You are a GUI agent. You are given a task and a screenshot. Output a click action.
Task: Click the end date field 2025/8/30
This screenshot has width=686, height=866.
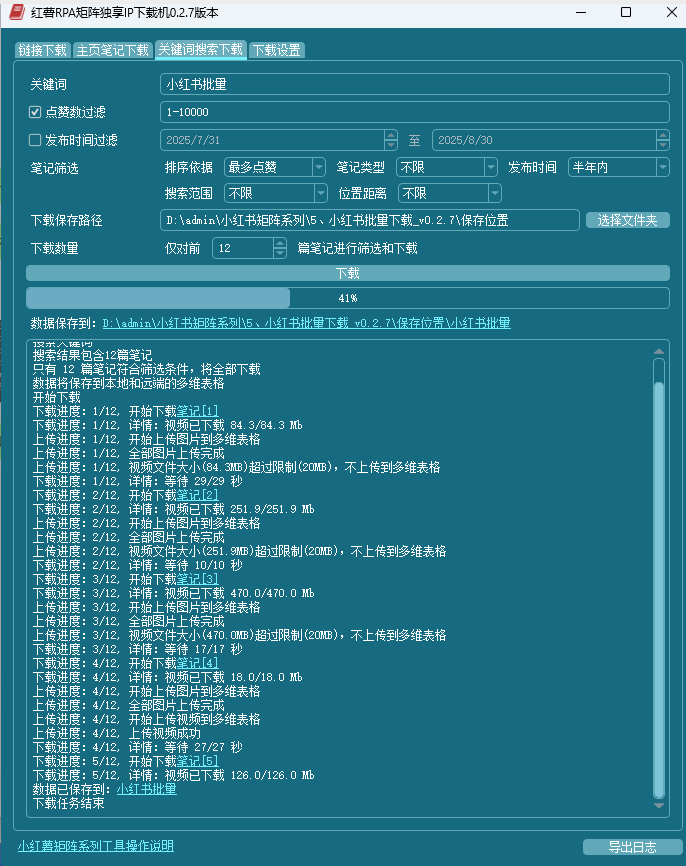[x=544, y=140]
